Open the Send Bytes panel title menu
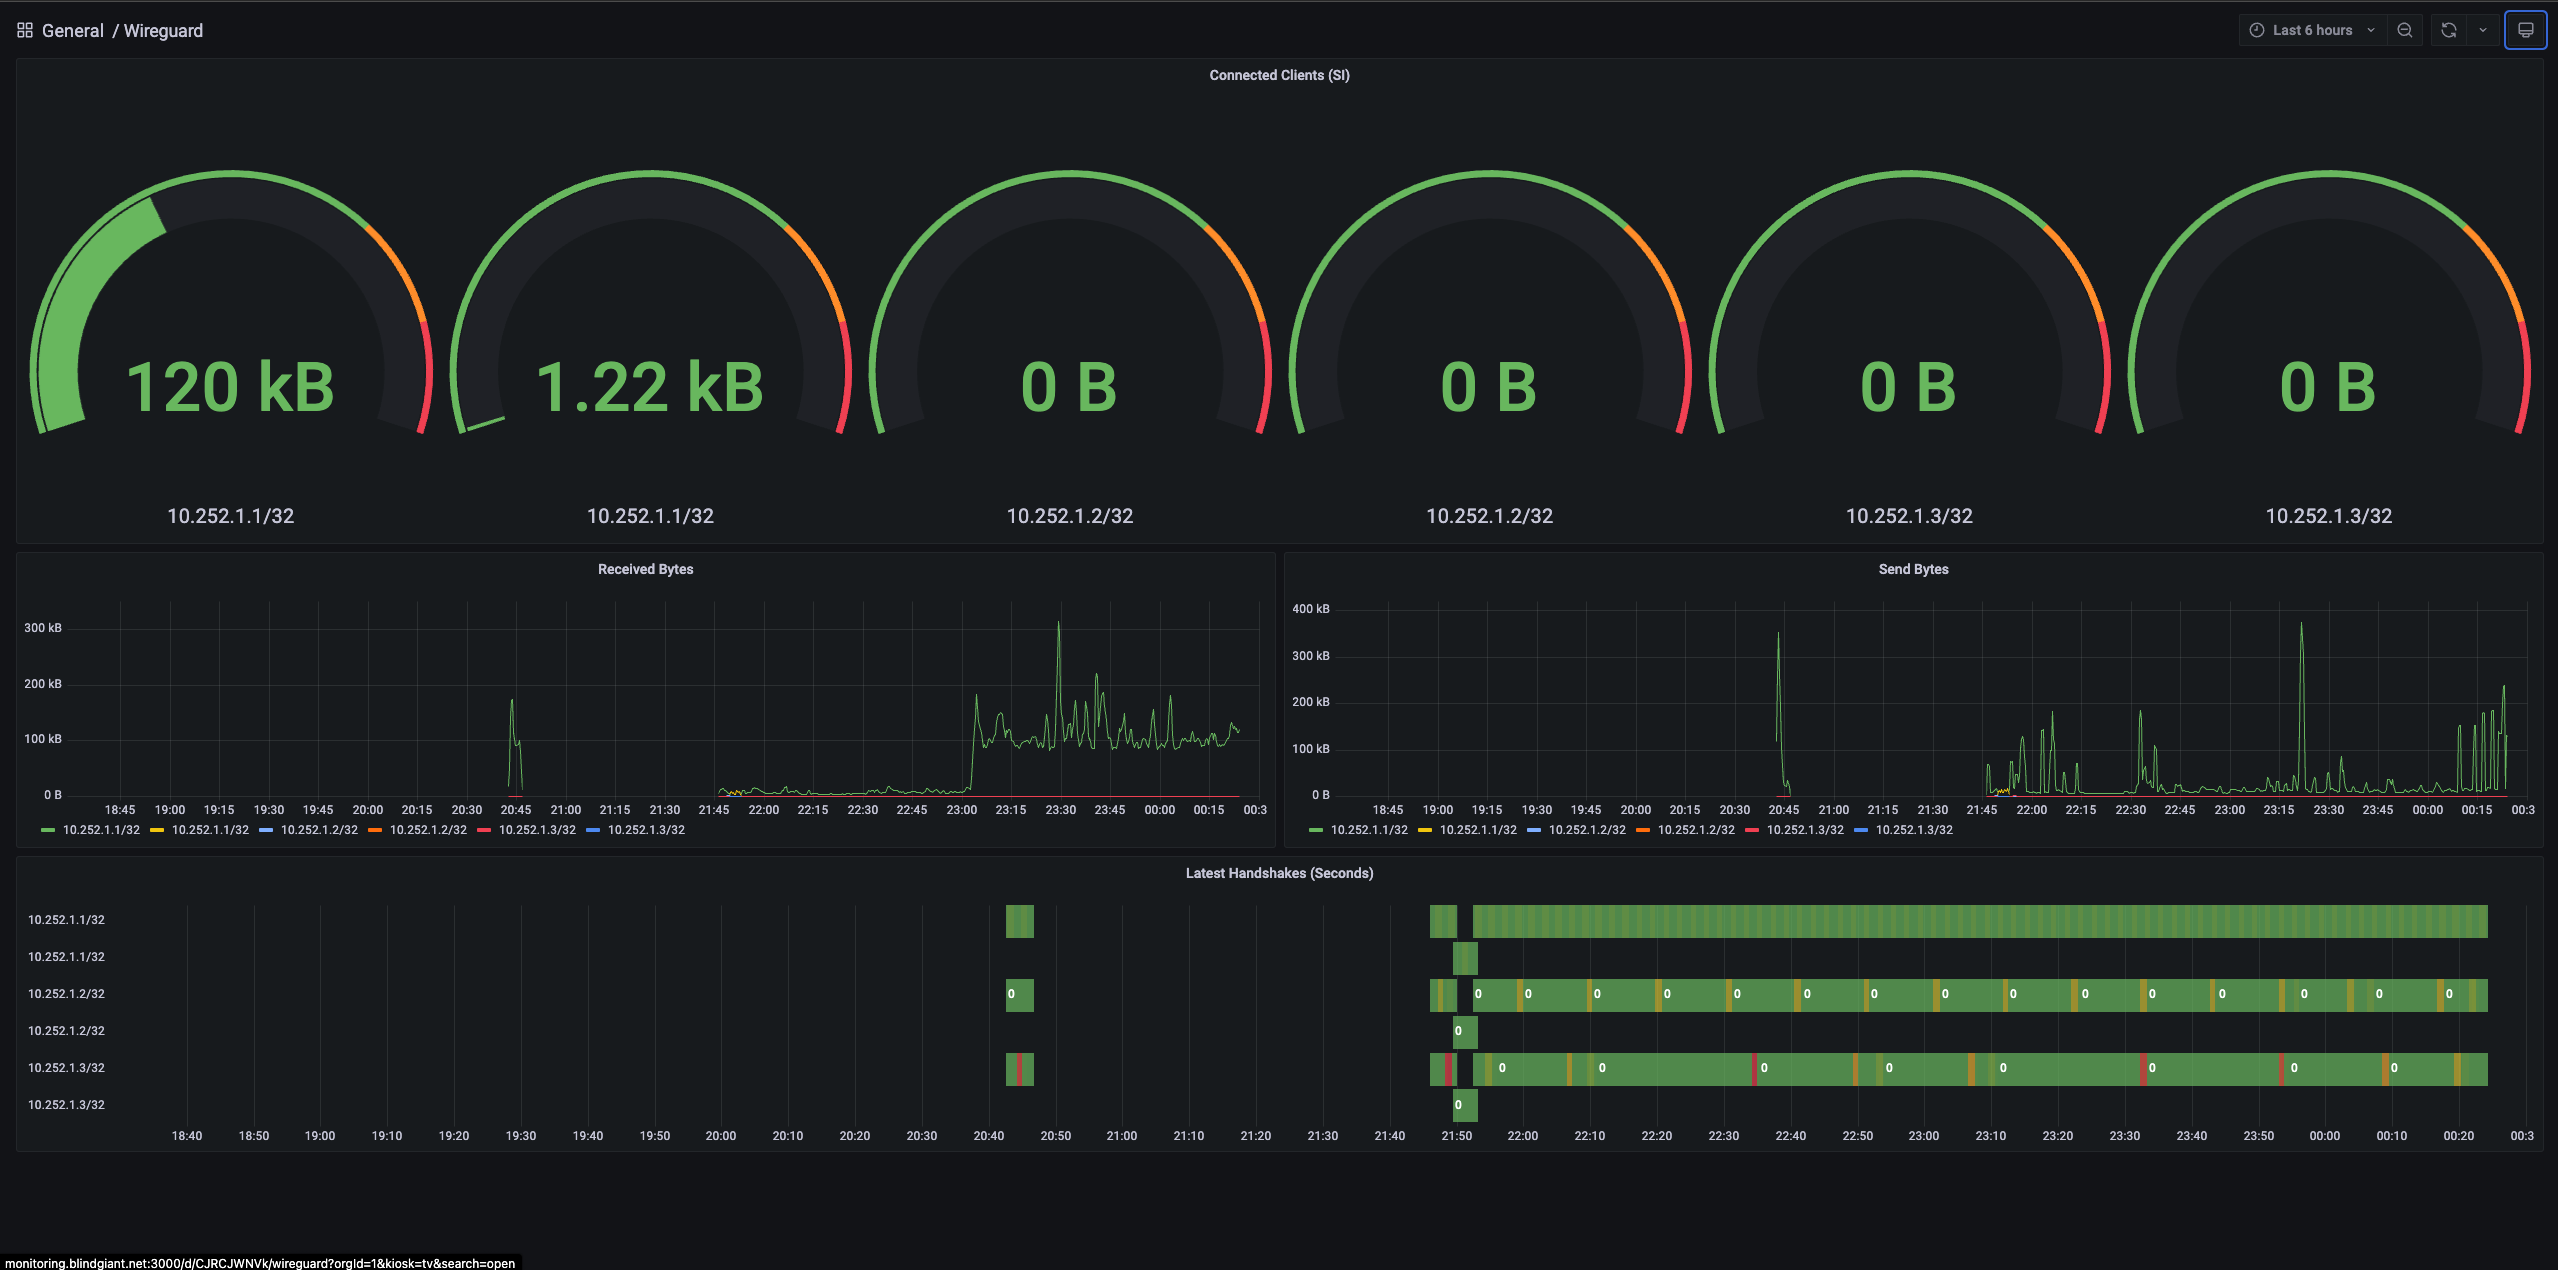This screenshot has width=2558, height=1270. pos(1912,569)
